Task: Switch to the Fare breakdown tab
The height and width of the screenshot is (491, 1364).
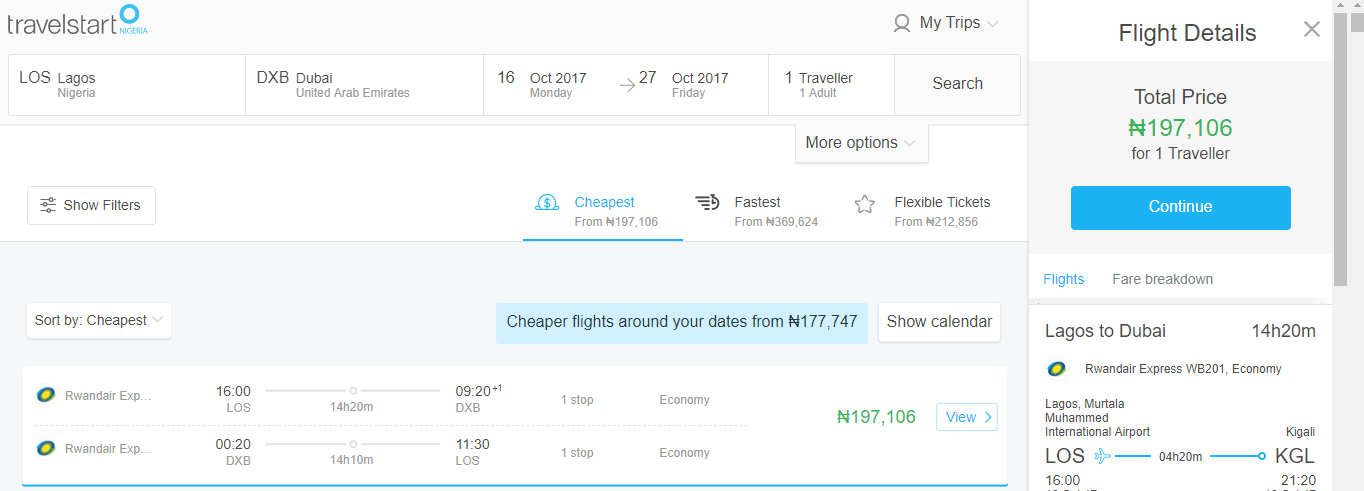Action: point(1163,279)
